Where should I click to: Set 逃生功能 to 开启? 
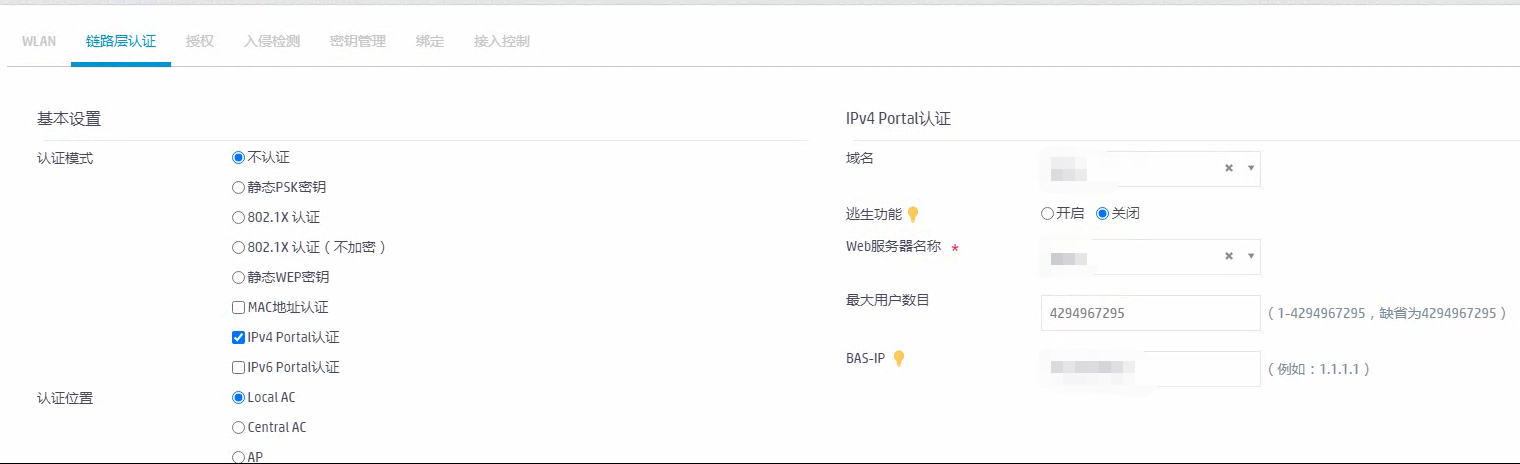coord(1047,213)
